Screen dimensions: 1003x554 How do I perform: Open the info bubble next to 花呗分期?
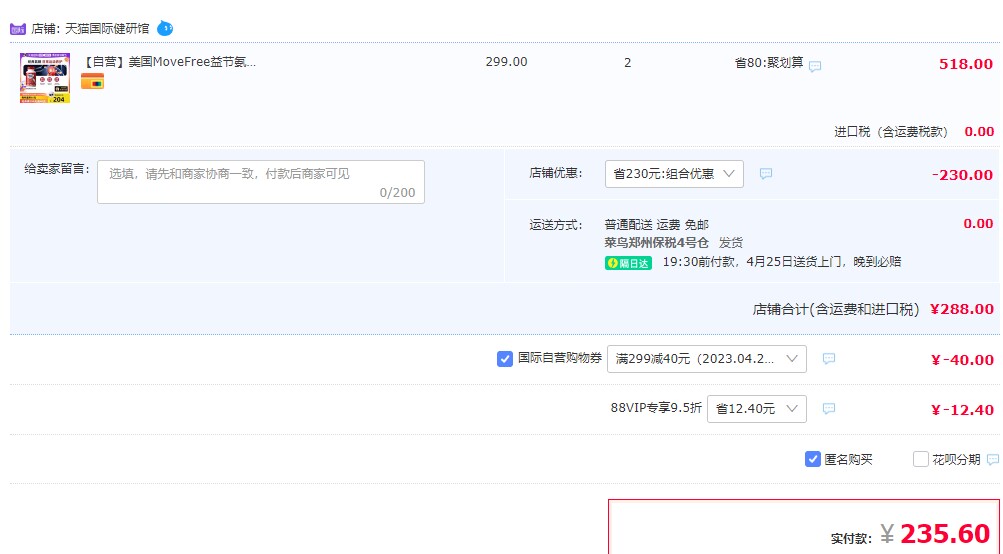coord(993,459)
